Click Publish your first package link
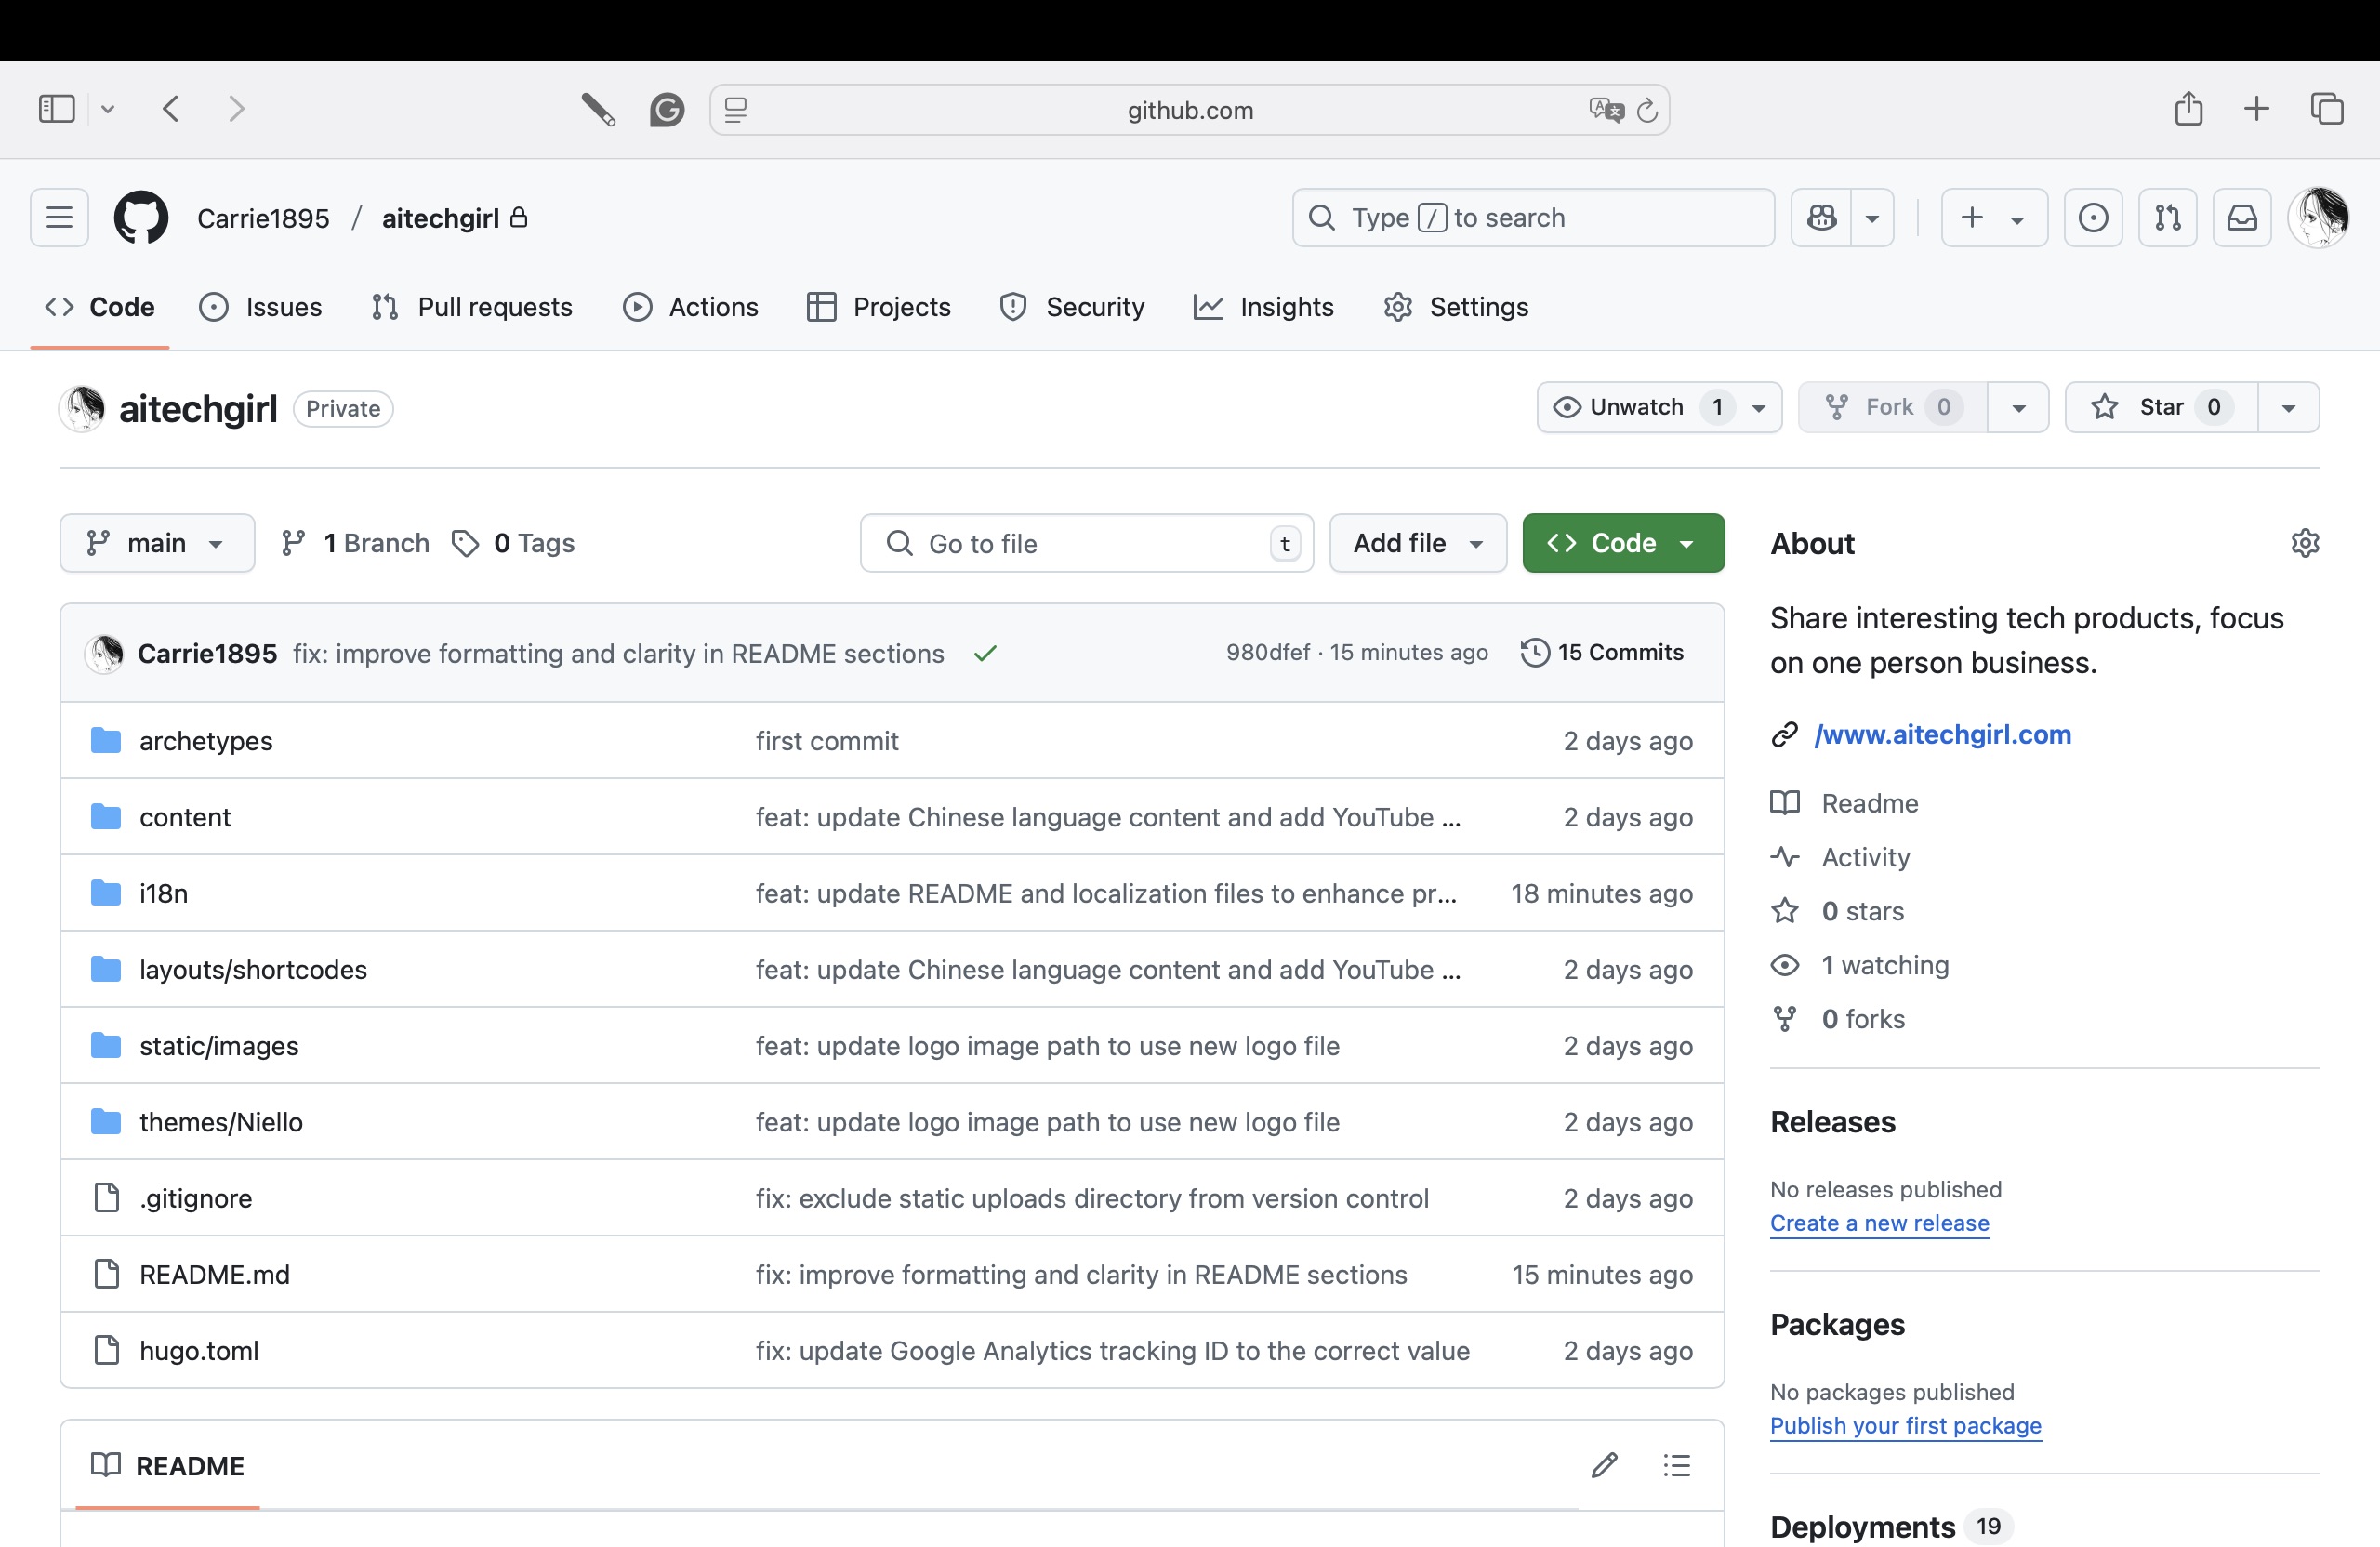Image resolution: width=2380 pixels, height=1547 pixels. pos(1905,1425)
